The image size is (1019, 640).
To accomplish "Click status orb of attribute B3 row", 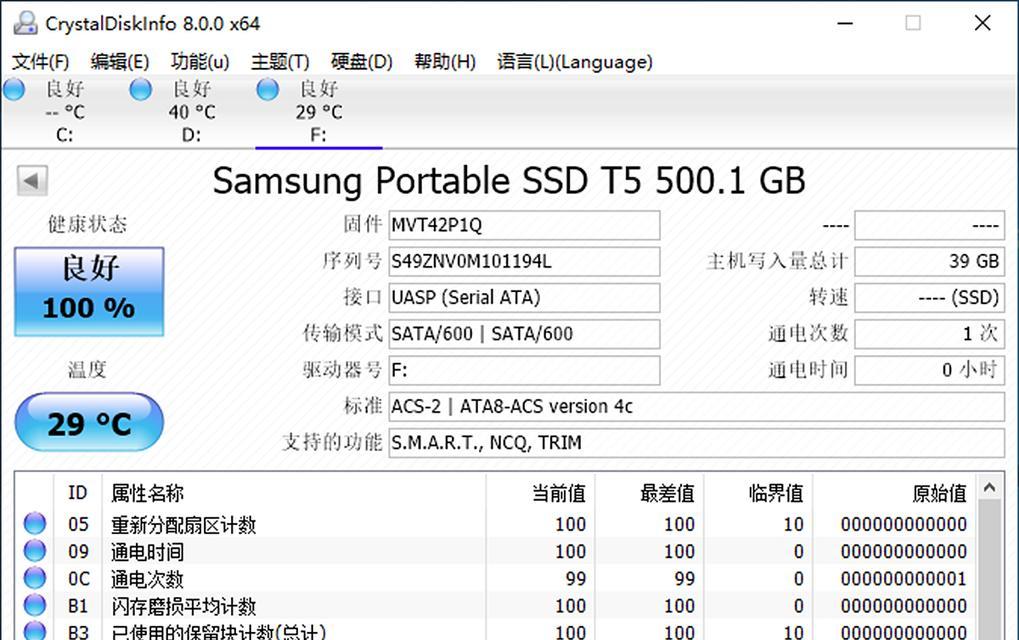I will pos(34,631).
